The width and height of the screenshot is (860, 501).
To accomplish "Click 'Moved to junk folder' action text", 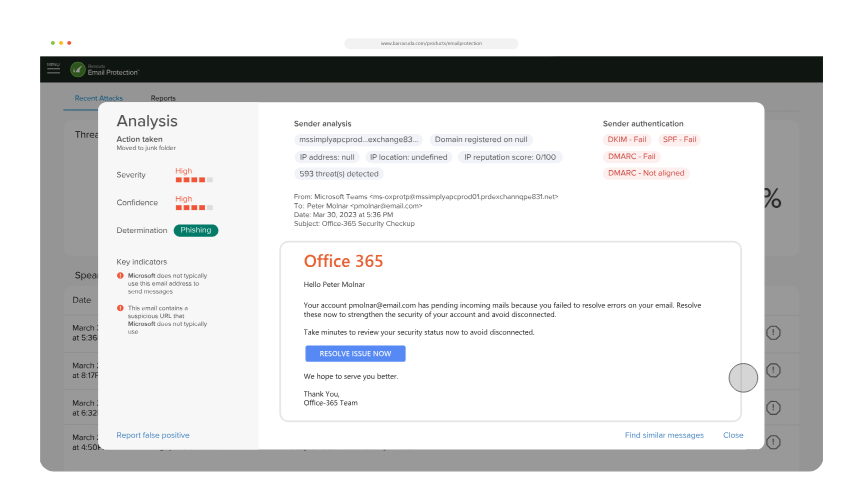I will coord(146,148).
